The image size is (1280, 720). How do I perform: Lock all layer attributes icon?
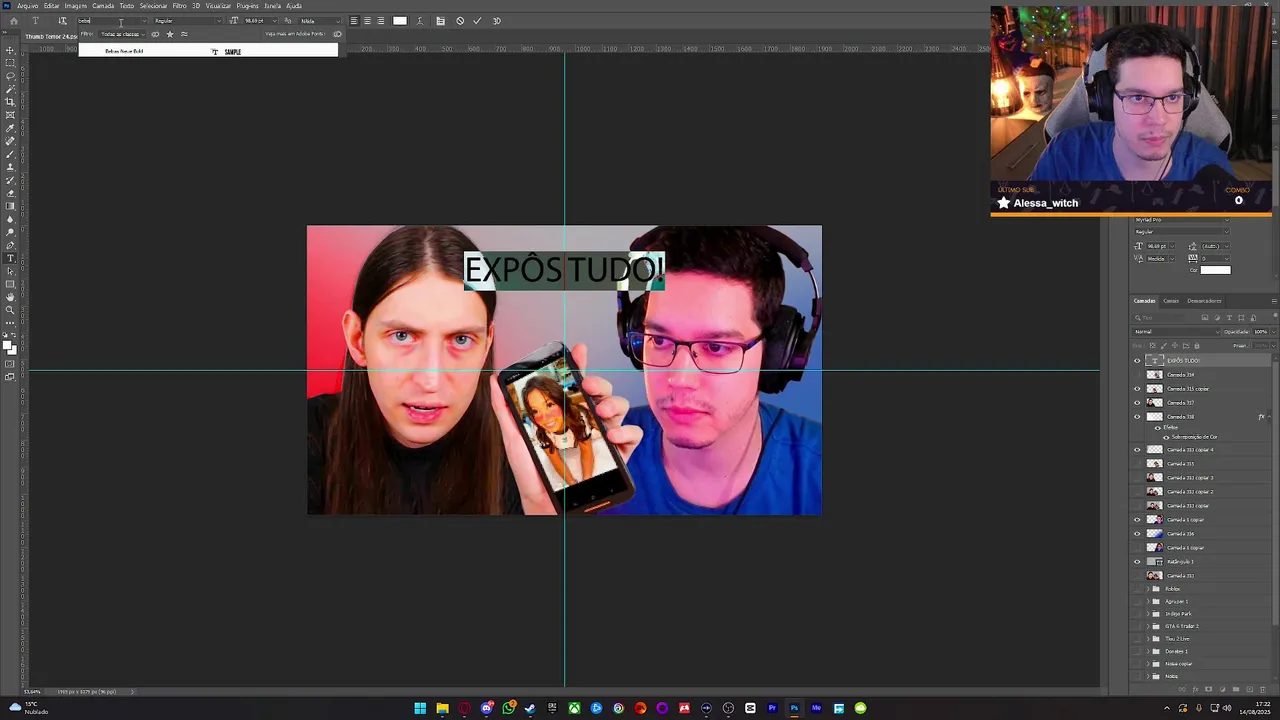click(x=1196, y=346)
